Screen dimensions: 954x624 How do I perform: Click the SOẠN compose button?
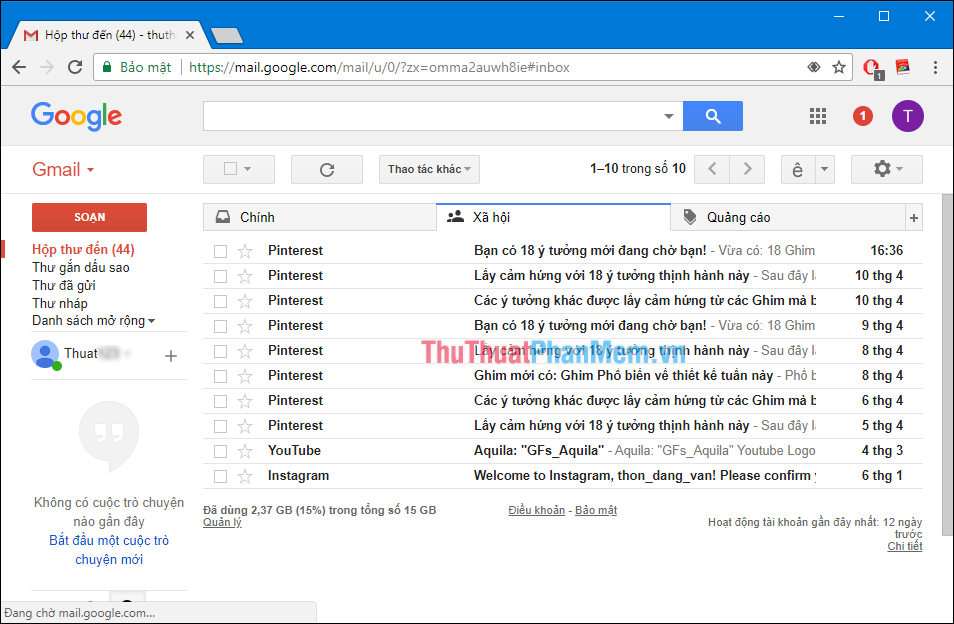coord(88,216)
